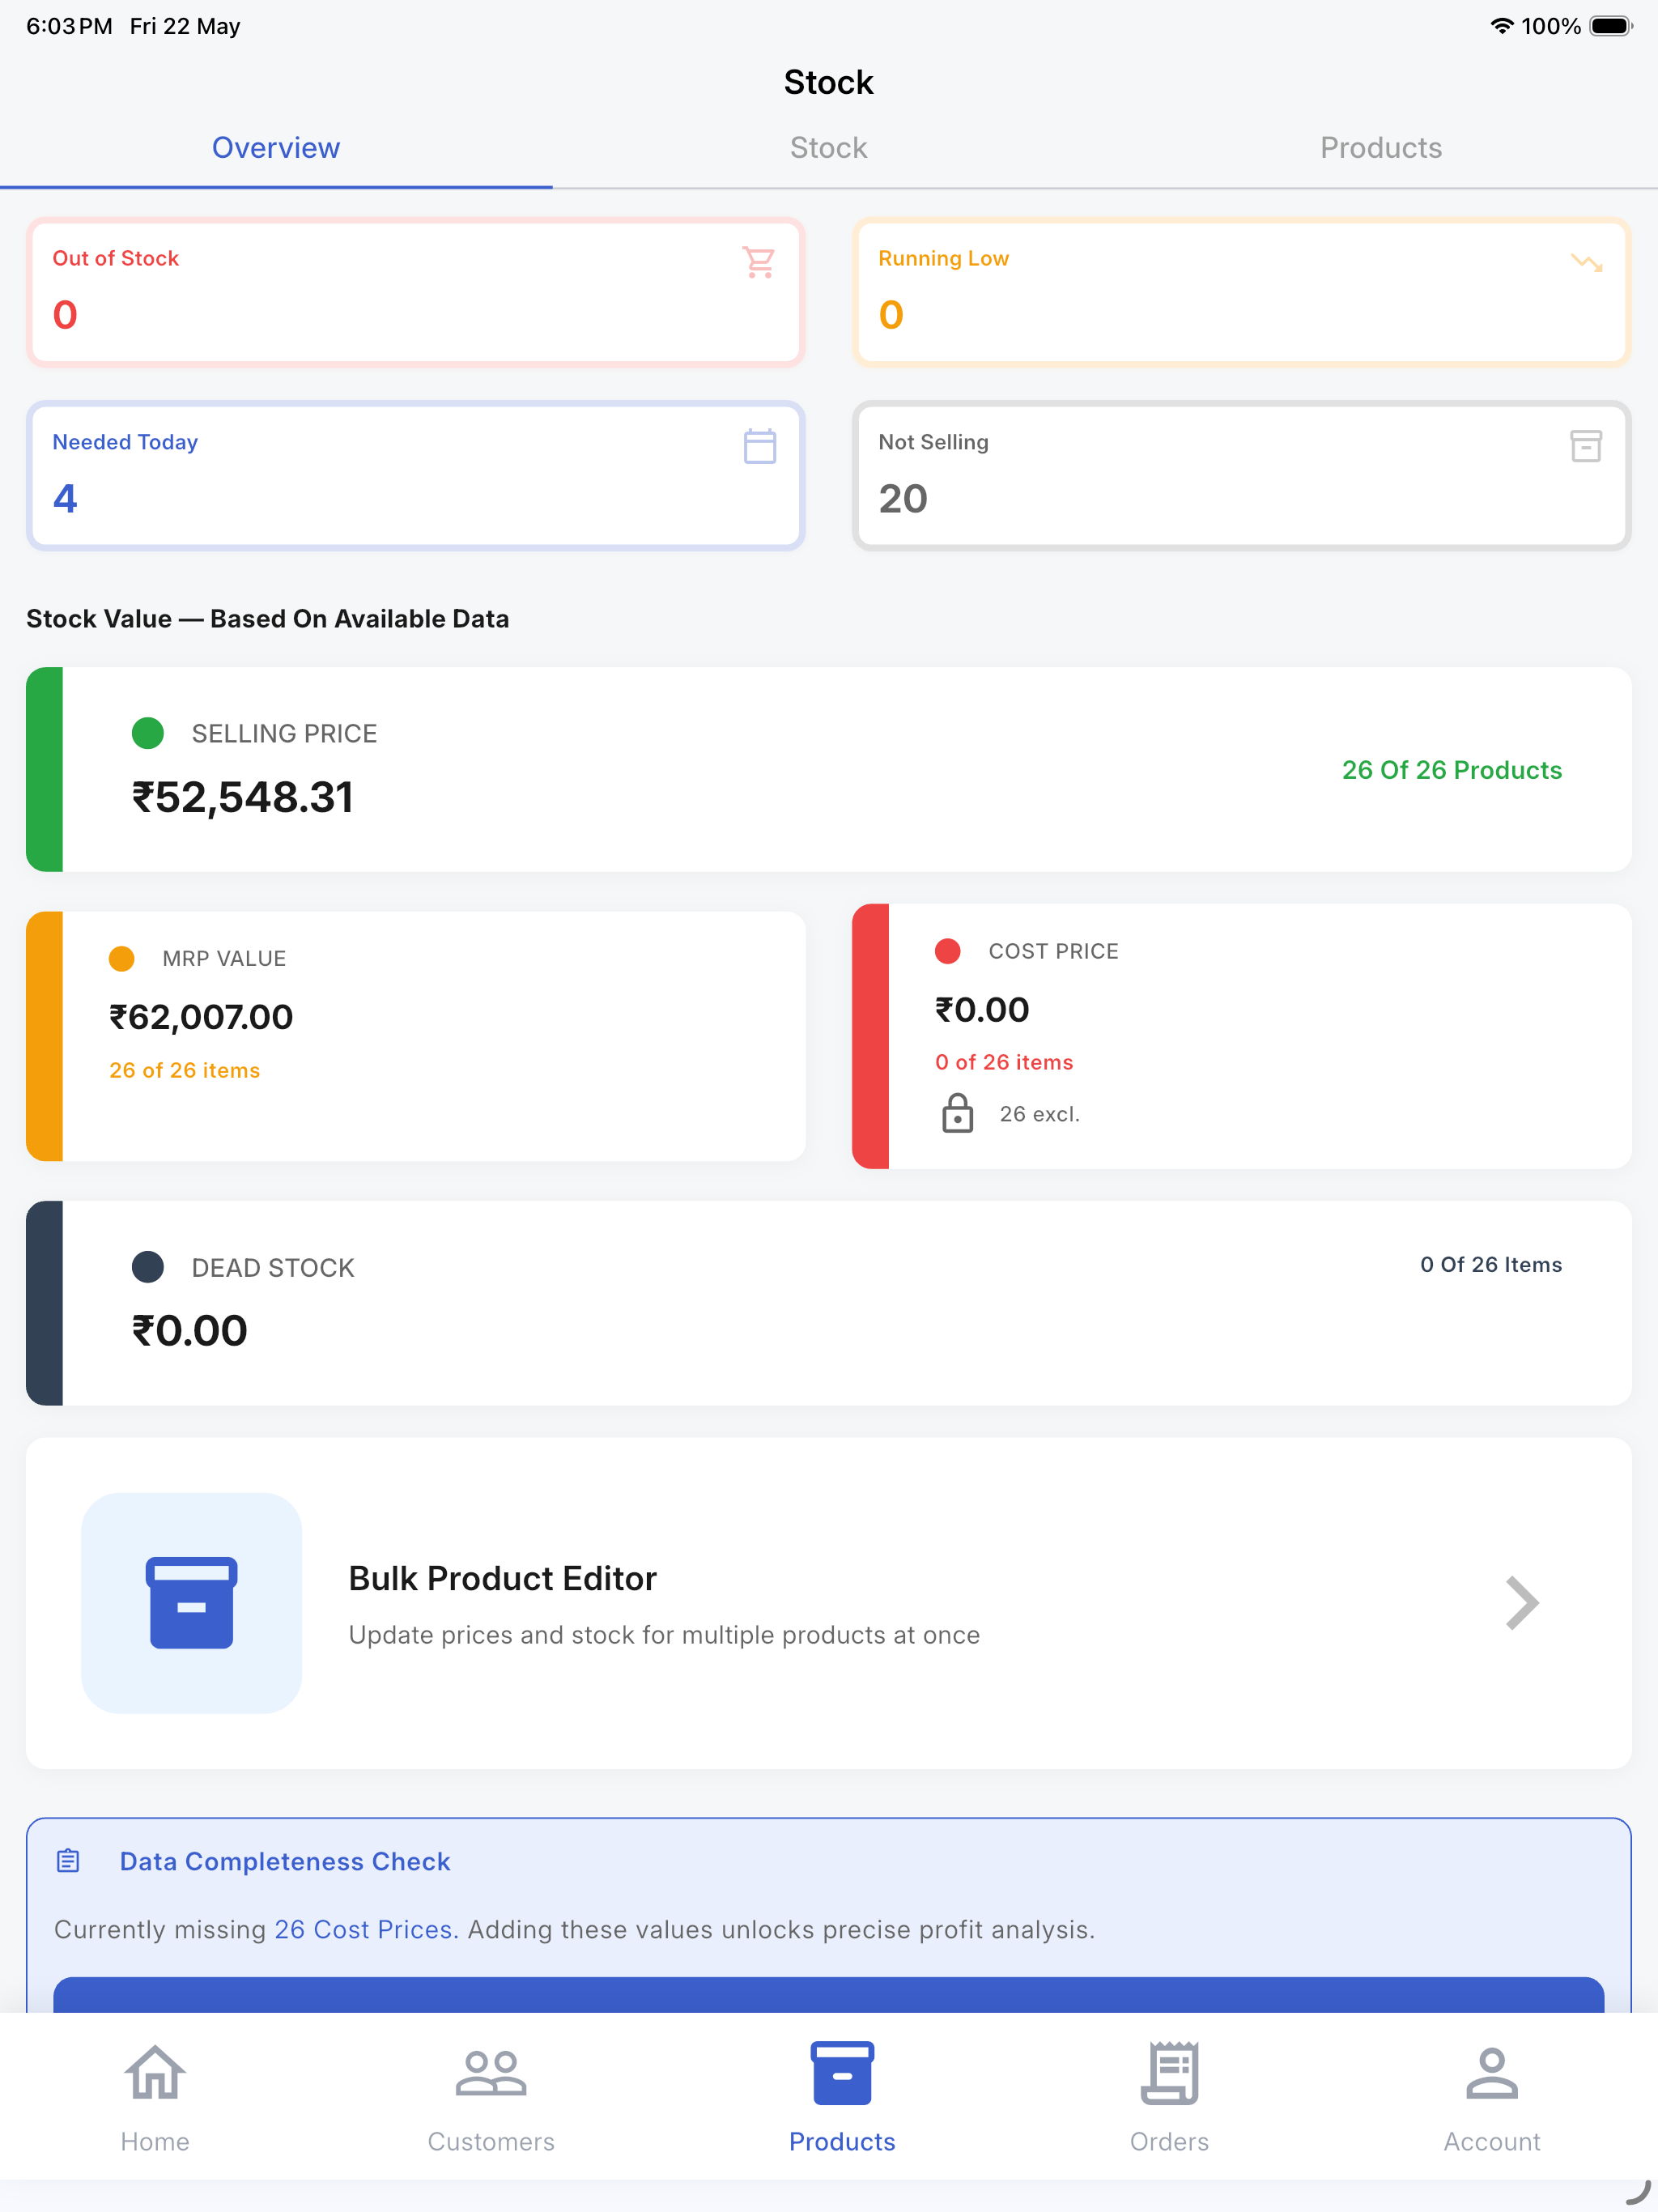The image size is (1658, 2212).
Task: Open Orders in bottom navigation
Action: pyautogui.click(x=1169, y=2097)
